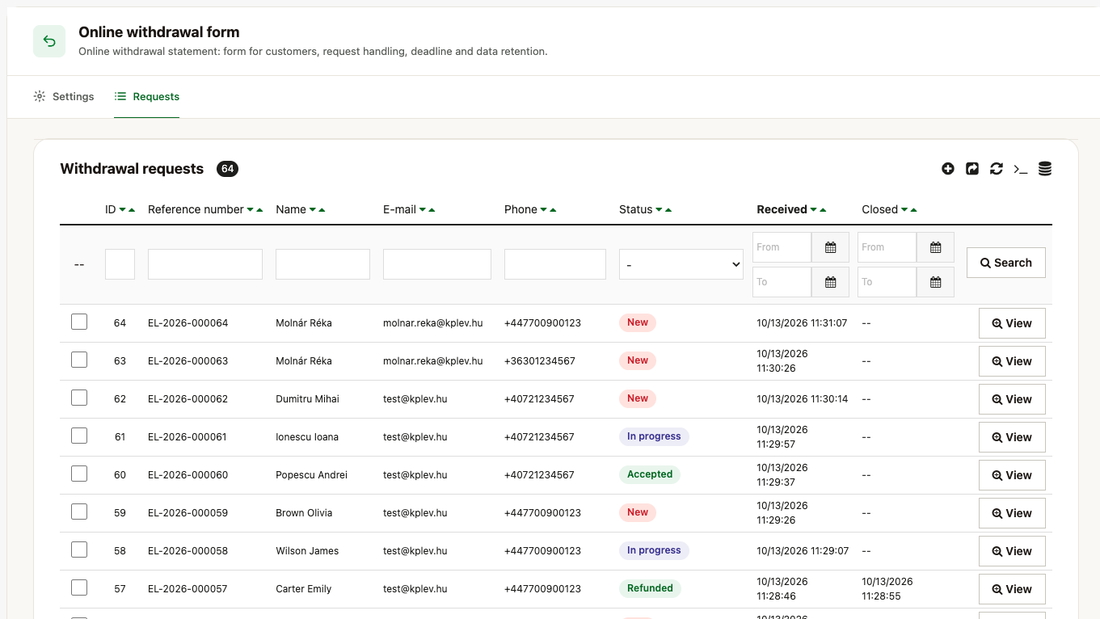Focus the ID filter field
1100x619 pixels.
[x=120, y=265]
